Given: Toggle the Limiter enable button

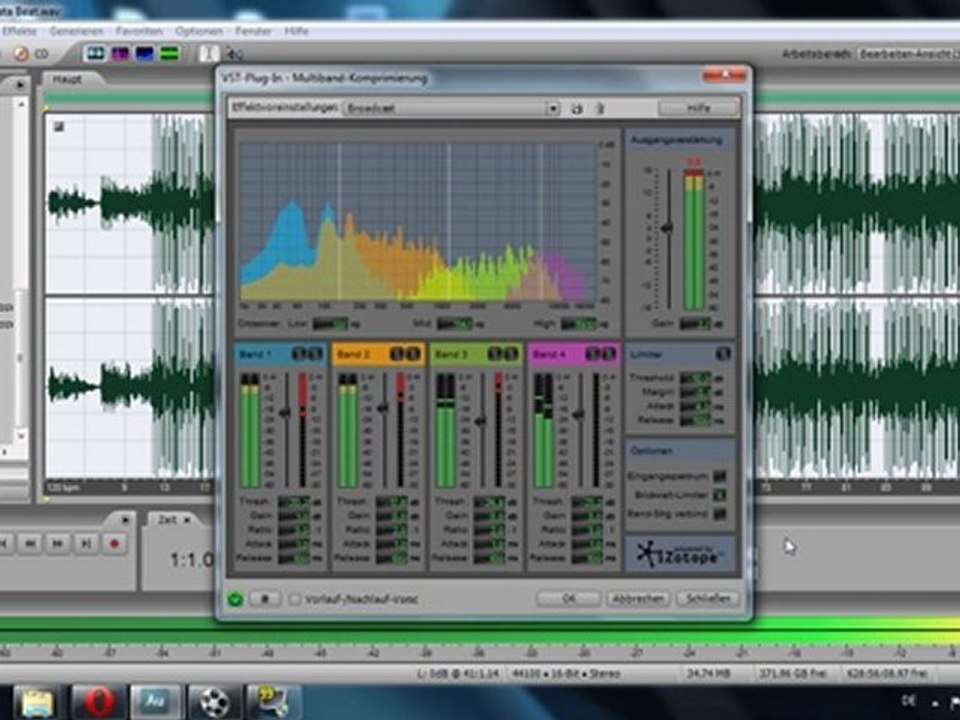Looking at the screenshot, I should (x=723, y=353).
